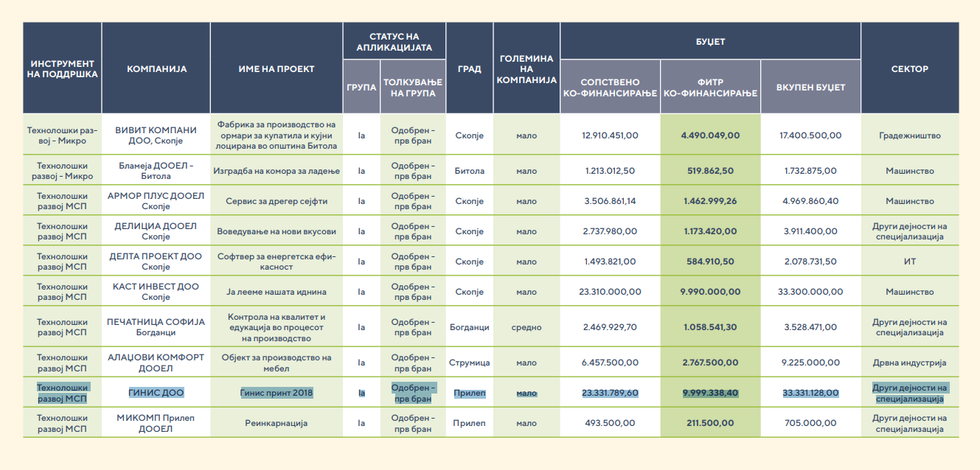Click the FITR amount 4.490.049,00
The image size is (980, 470).
(x=710, y=135)
